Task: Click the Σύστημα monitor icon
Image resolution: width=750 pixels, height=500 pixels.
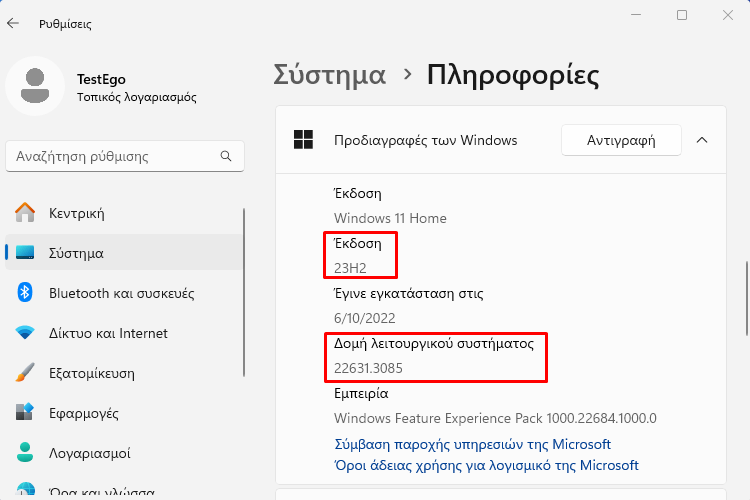Action: 25,253
